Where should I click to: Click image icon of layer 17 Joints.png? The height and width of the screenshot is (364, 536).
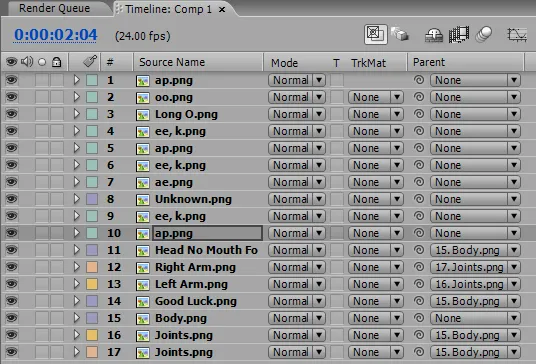[x=143, y=353]
